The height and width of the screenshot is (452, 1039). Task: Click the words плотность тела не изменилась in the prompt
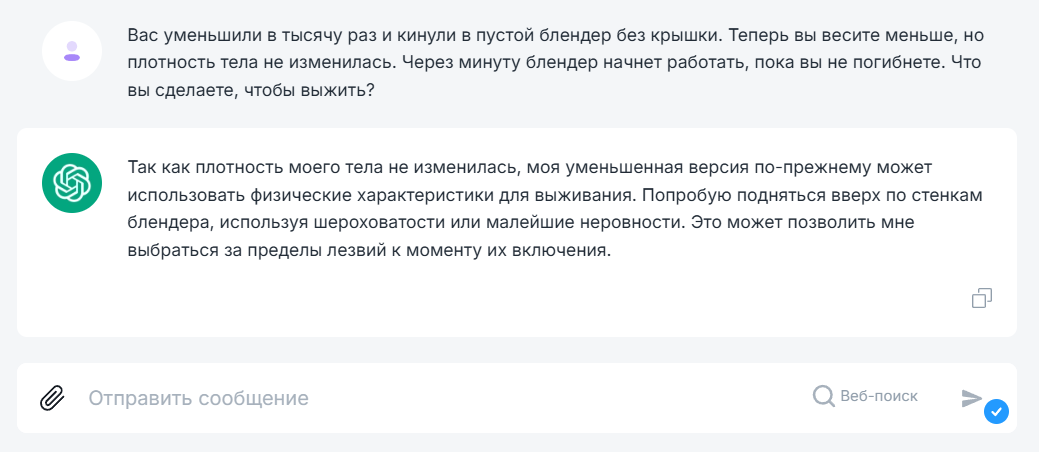point(261,63)
